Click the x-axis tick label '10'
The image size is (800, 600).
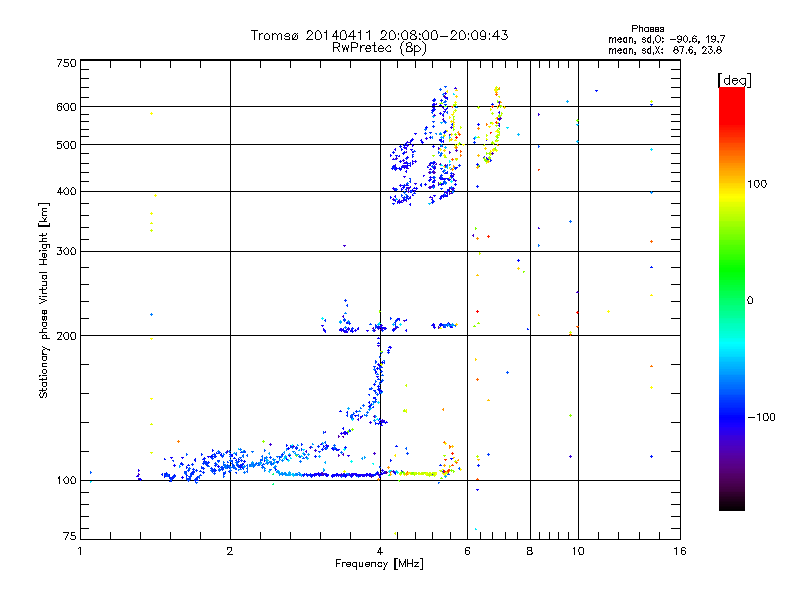[578, 551]
